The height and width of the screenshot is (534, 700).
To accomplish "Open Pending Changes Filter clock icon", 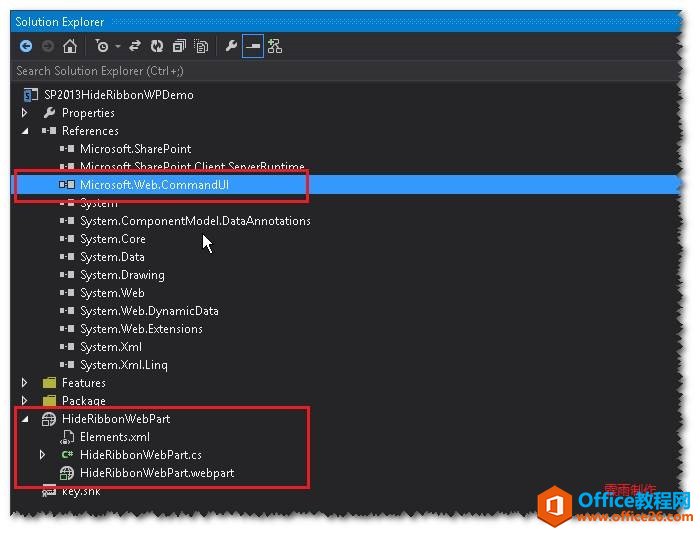I will 102,46.
